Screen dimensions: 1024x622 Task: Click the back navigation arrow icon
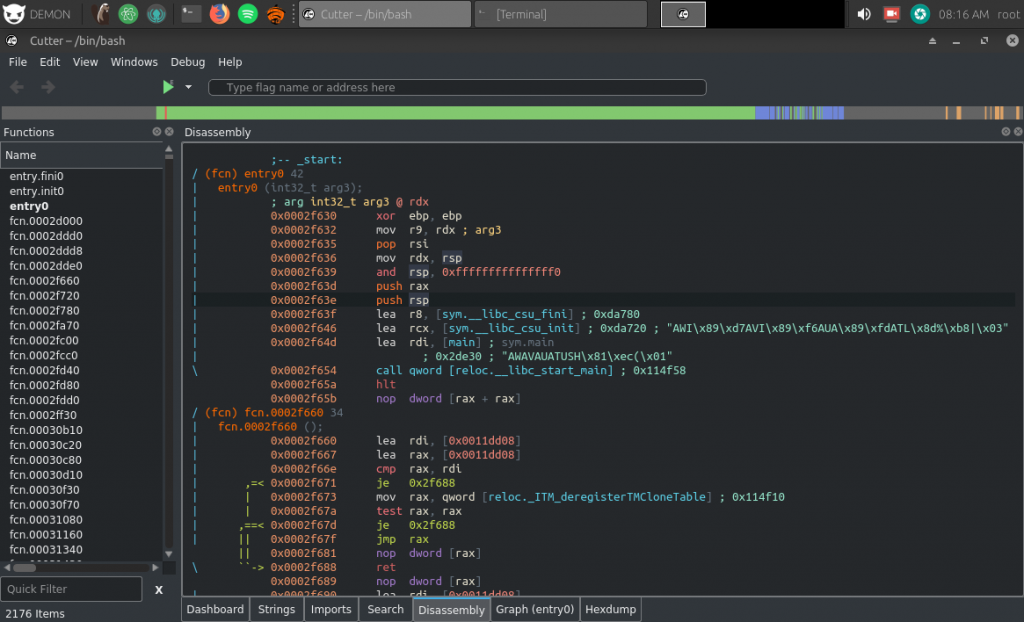pos(16,87)
